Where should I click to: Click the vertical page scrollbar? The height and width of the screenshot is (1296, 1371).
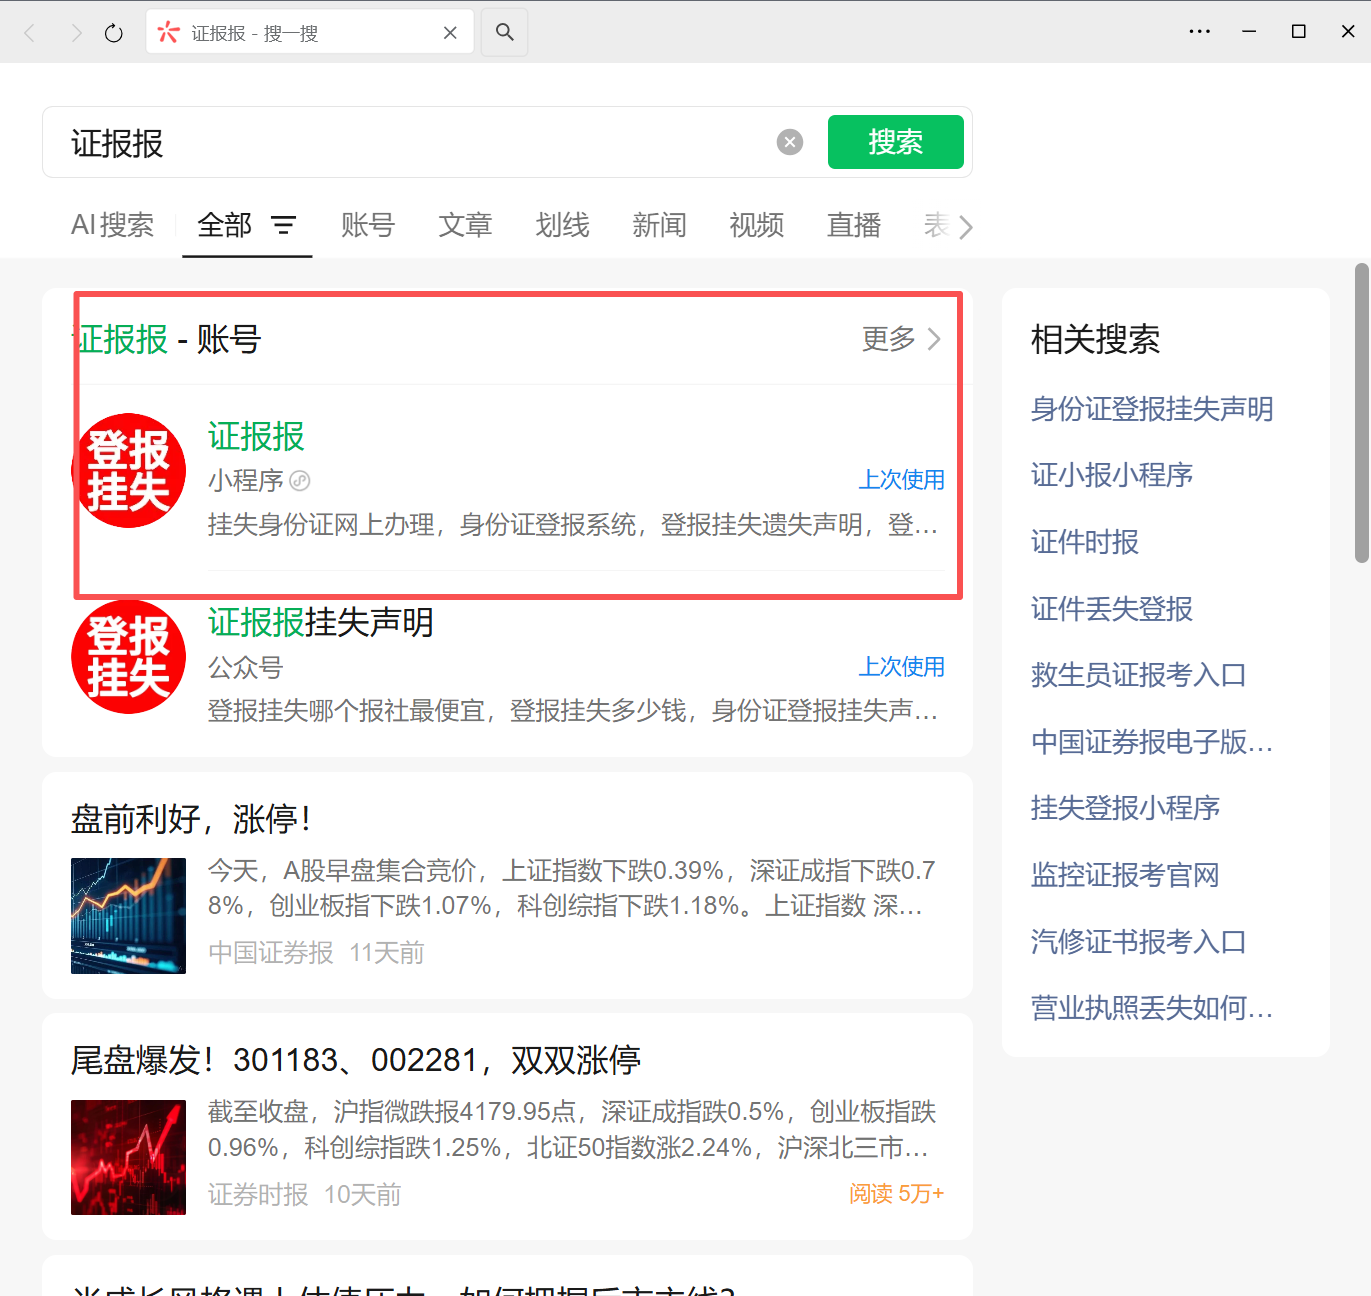coord(1362,413)
